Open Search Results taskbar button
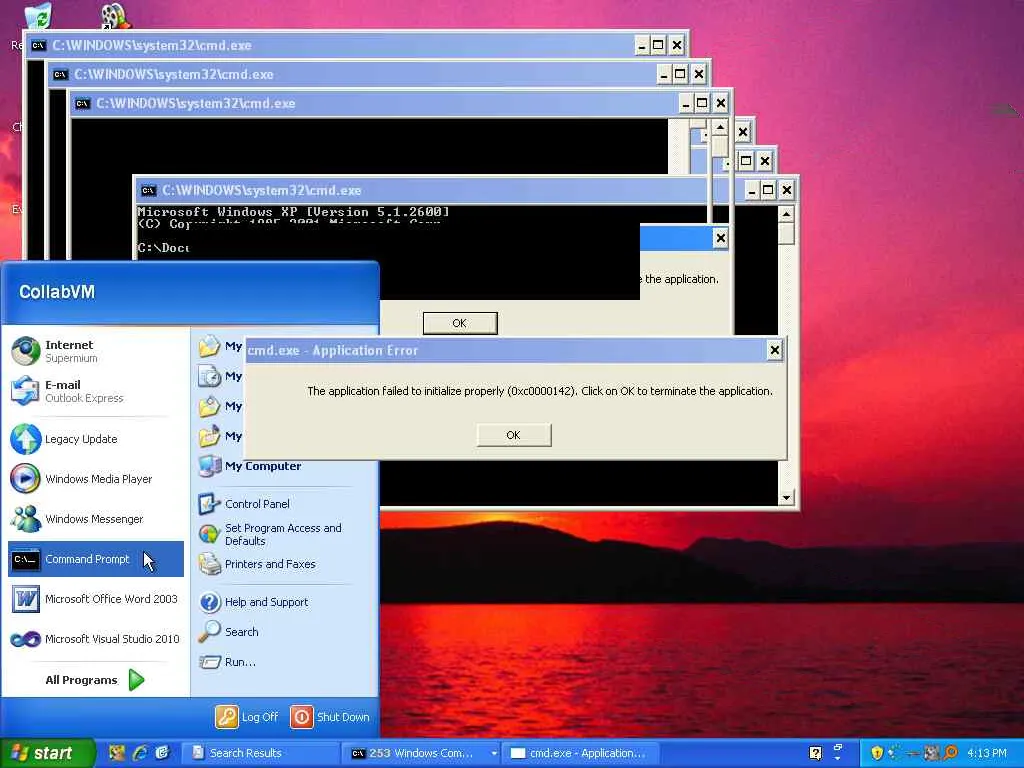Image resolution: width=1024 pixels, height=768 pixels. [260, 753]
